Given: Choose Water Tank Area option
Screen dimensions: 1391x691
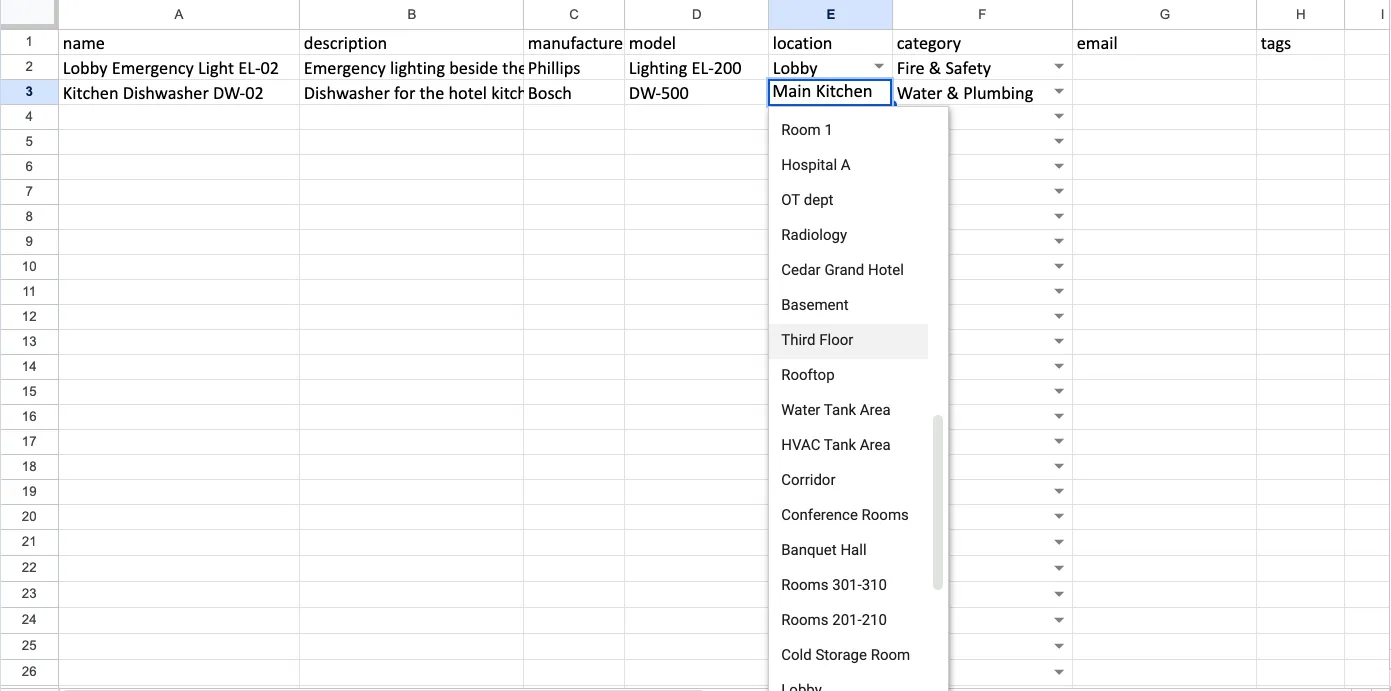Looking at the screenshot, I should click(849, 410).
